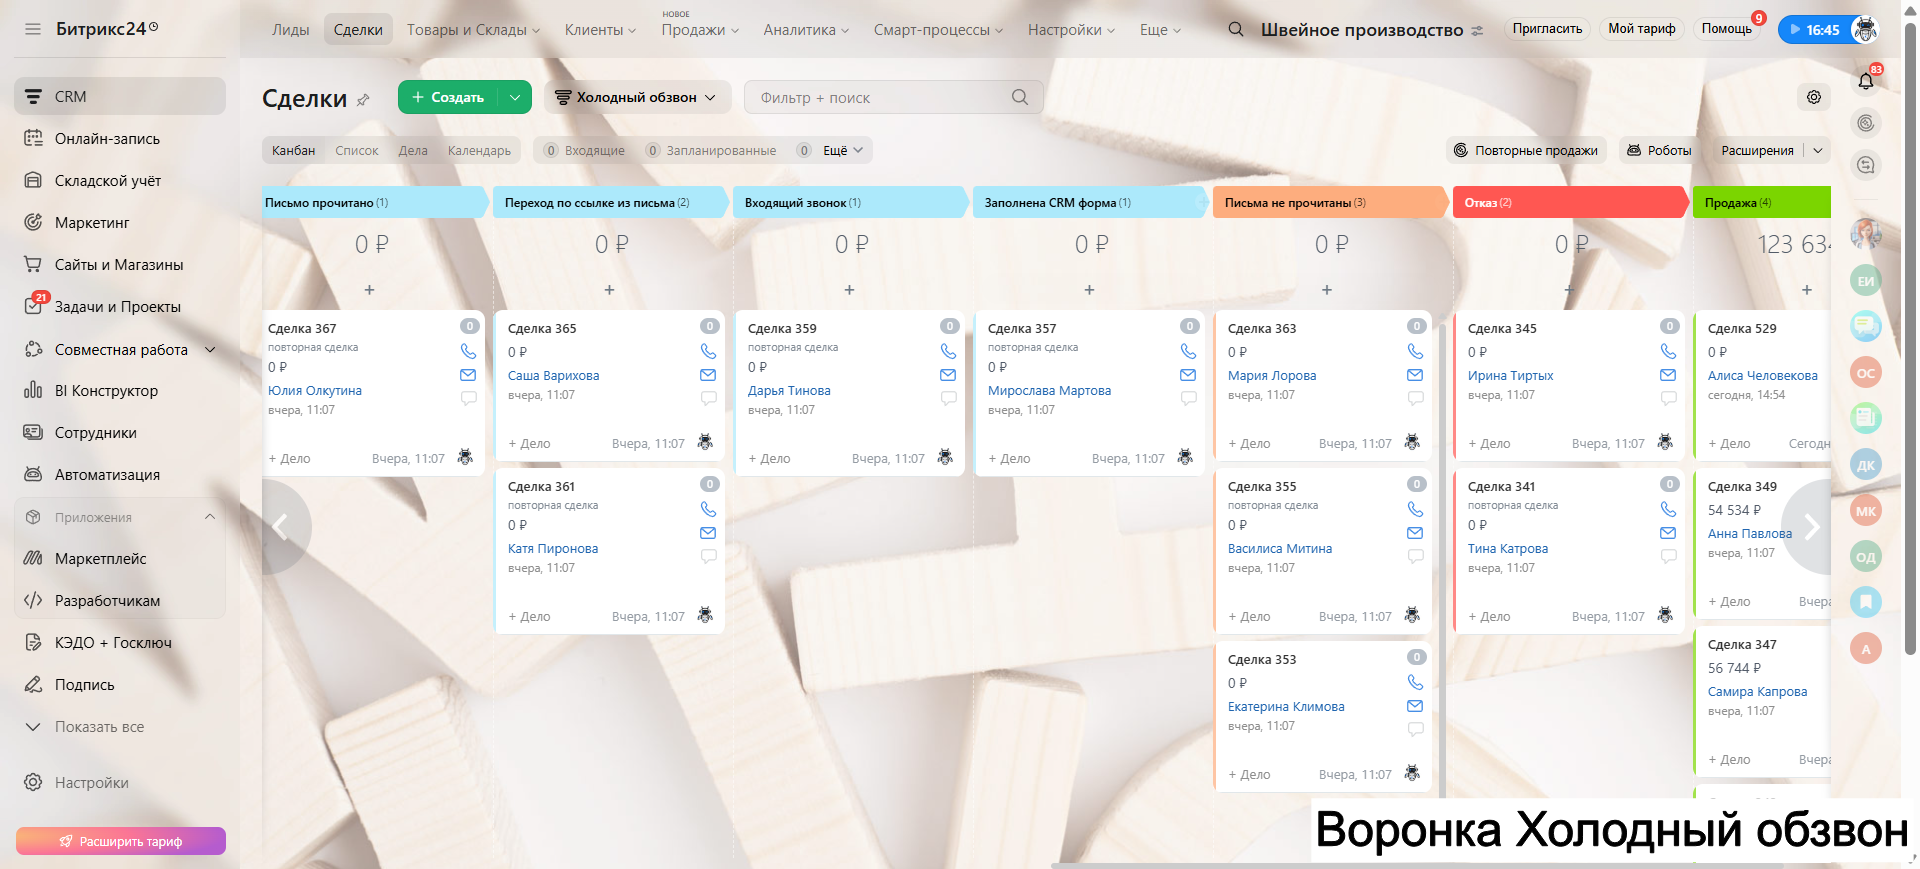Filter by Входящие counter
The height and width of the screenshot is (869, 1920).
tap(584, 150)
